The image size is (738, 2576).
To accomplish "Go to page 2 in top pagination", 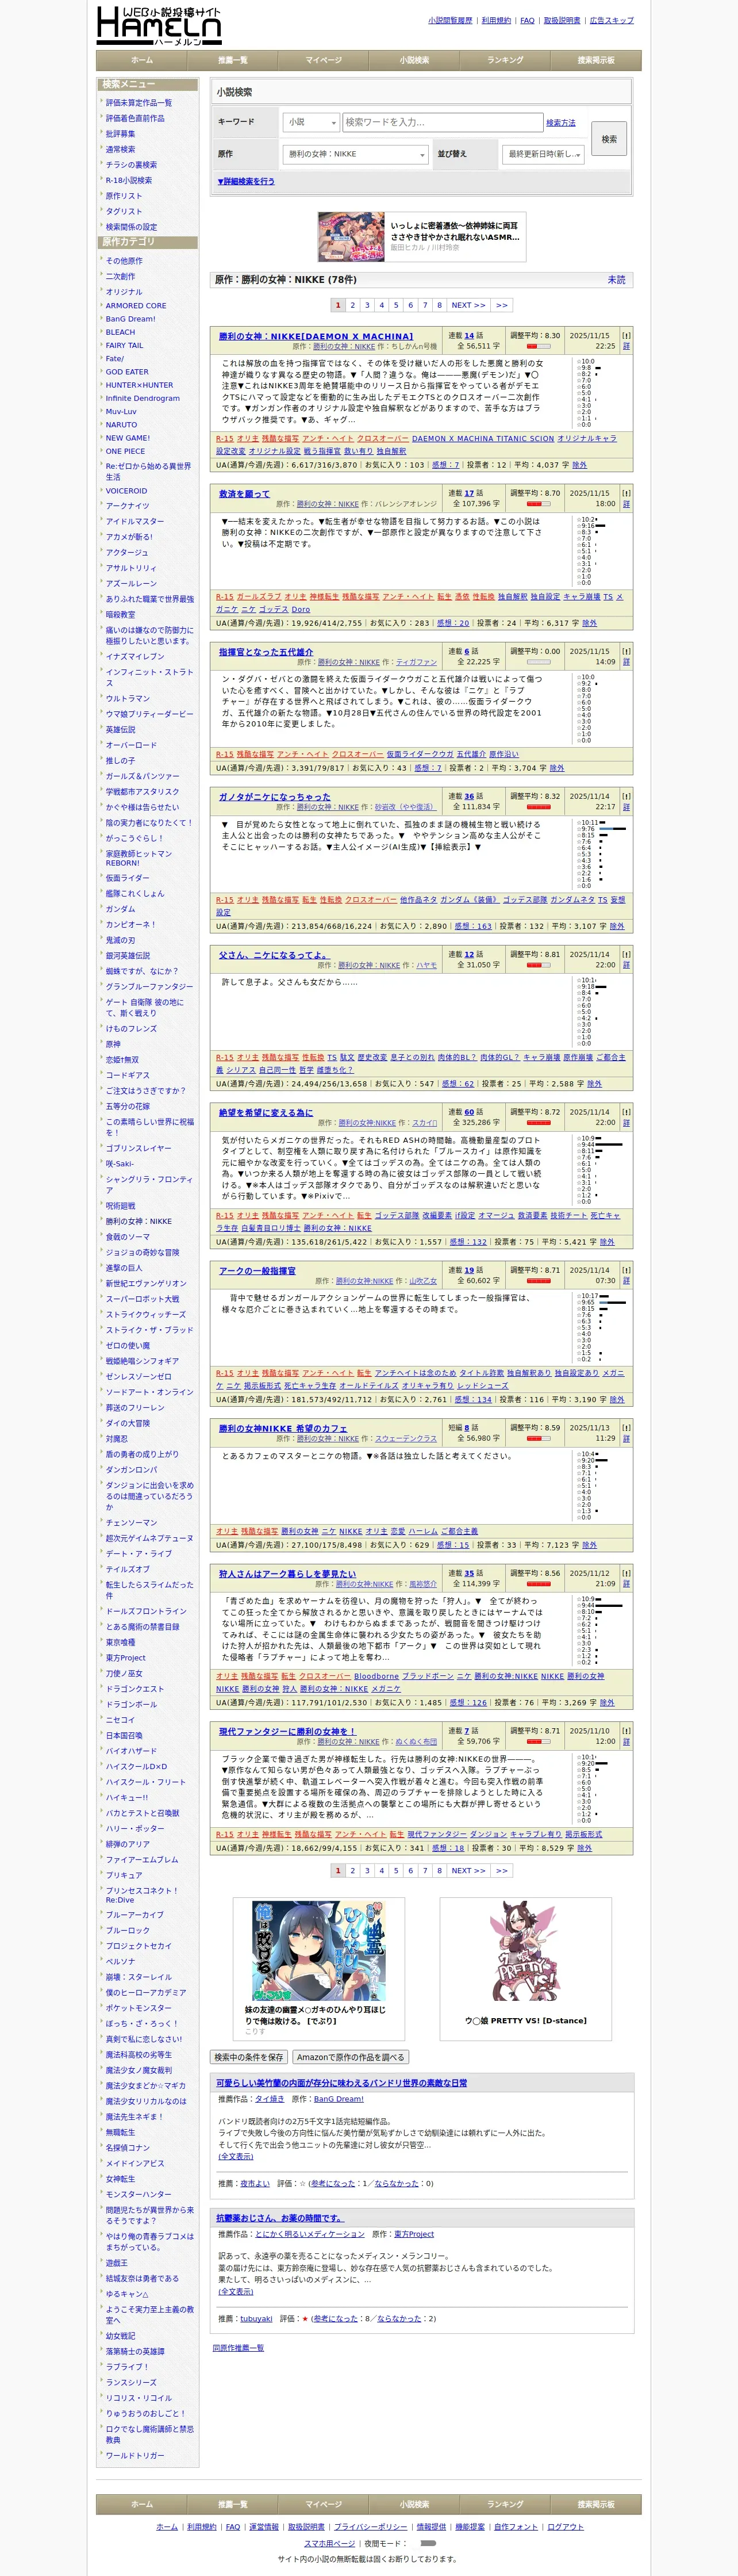I will [352, 305].
